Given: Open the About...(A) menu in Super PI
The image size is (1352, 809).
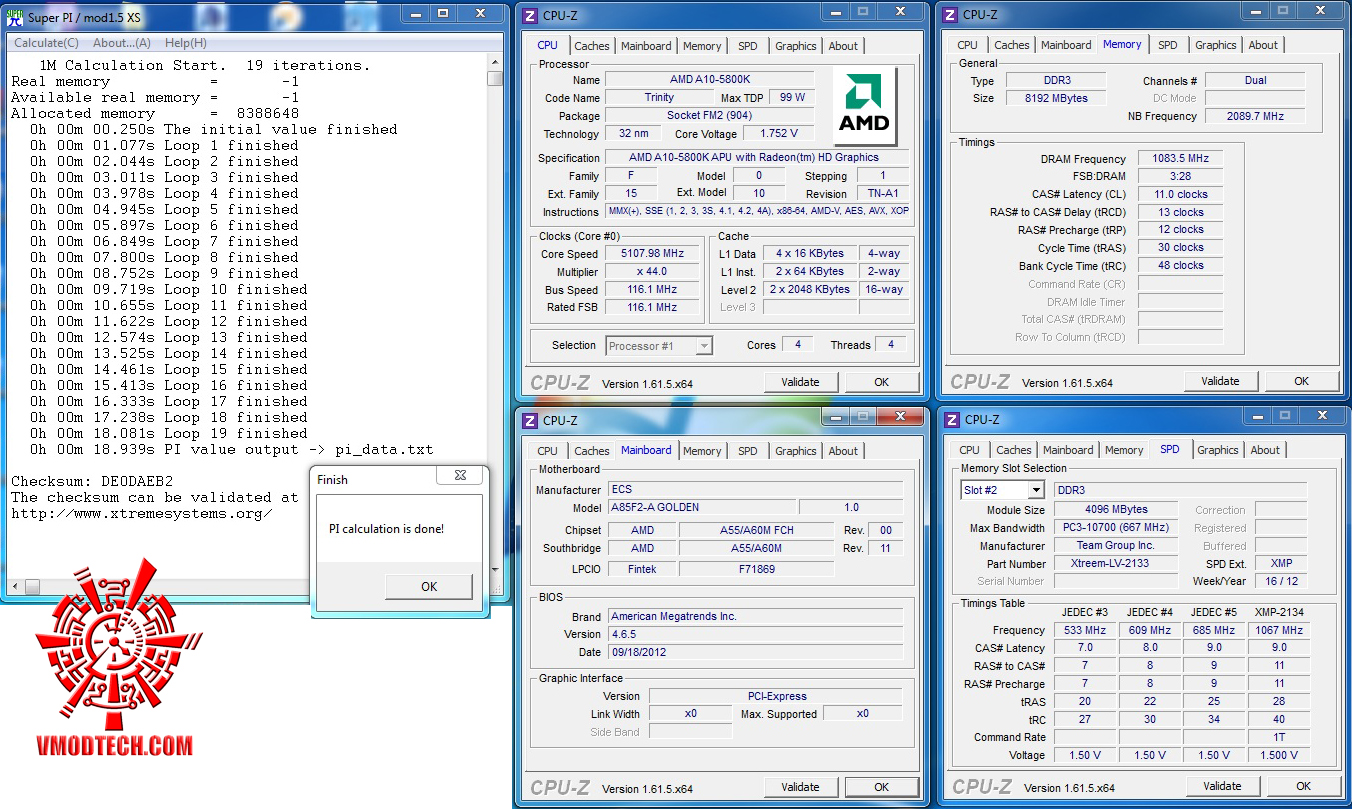Looking at the screenshot, I should click(122, 43).
